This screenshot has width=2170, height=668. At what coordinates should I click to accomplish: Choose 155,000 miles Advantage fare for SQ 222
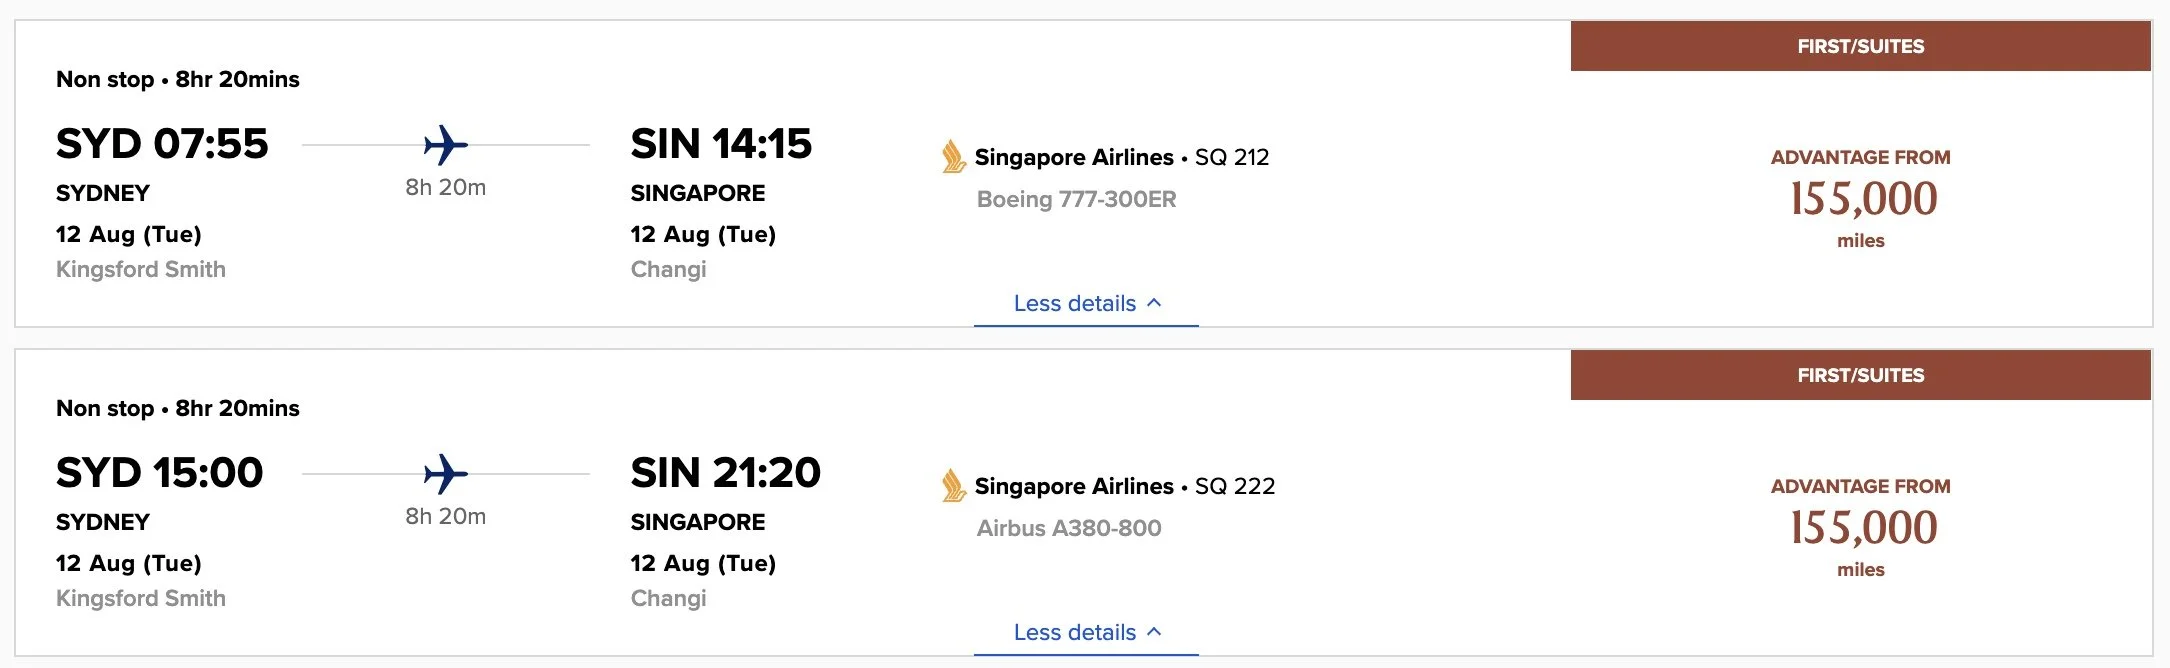tap(1862, 527)
